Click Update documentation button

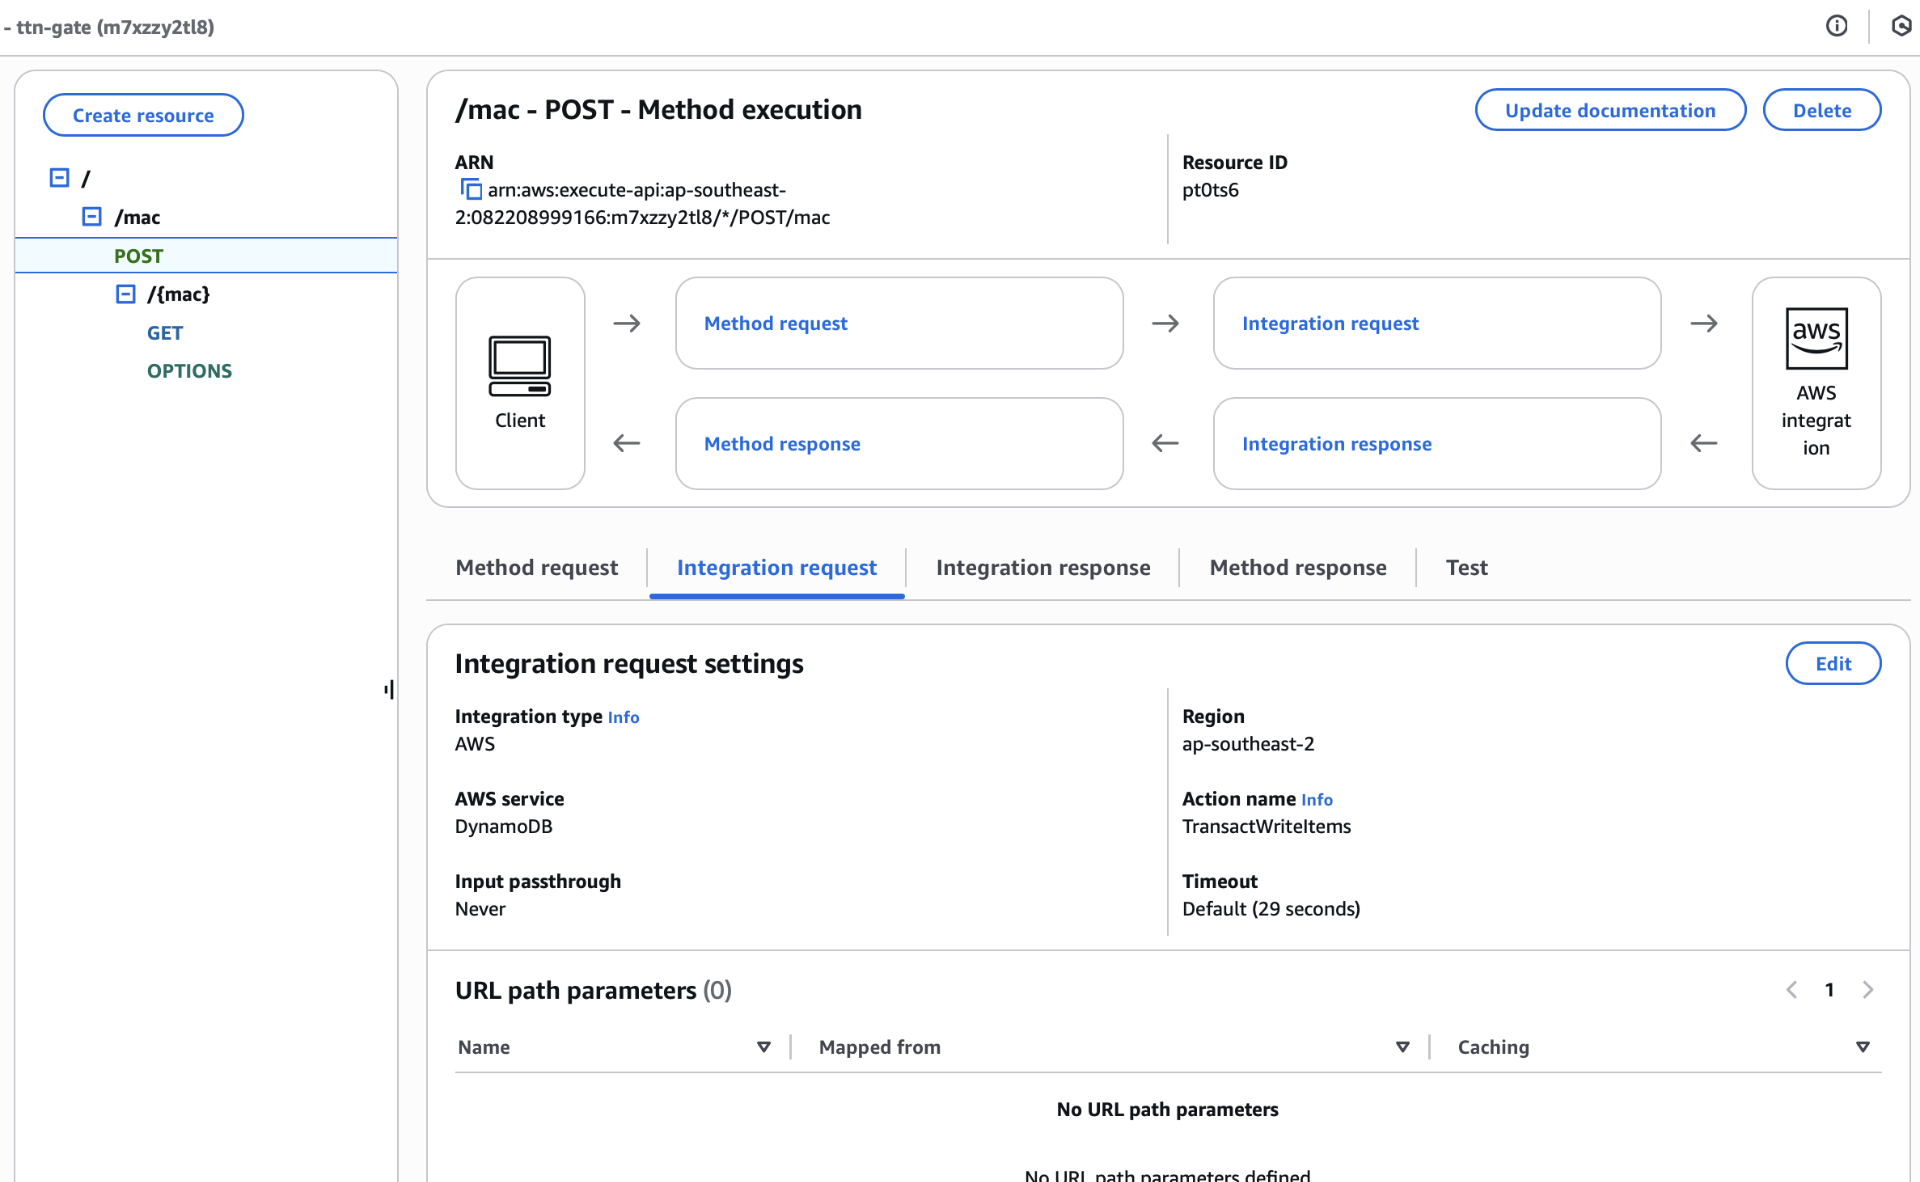[x=1610, y=110]
